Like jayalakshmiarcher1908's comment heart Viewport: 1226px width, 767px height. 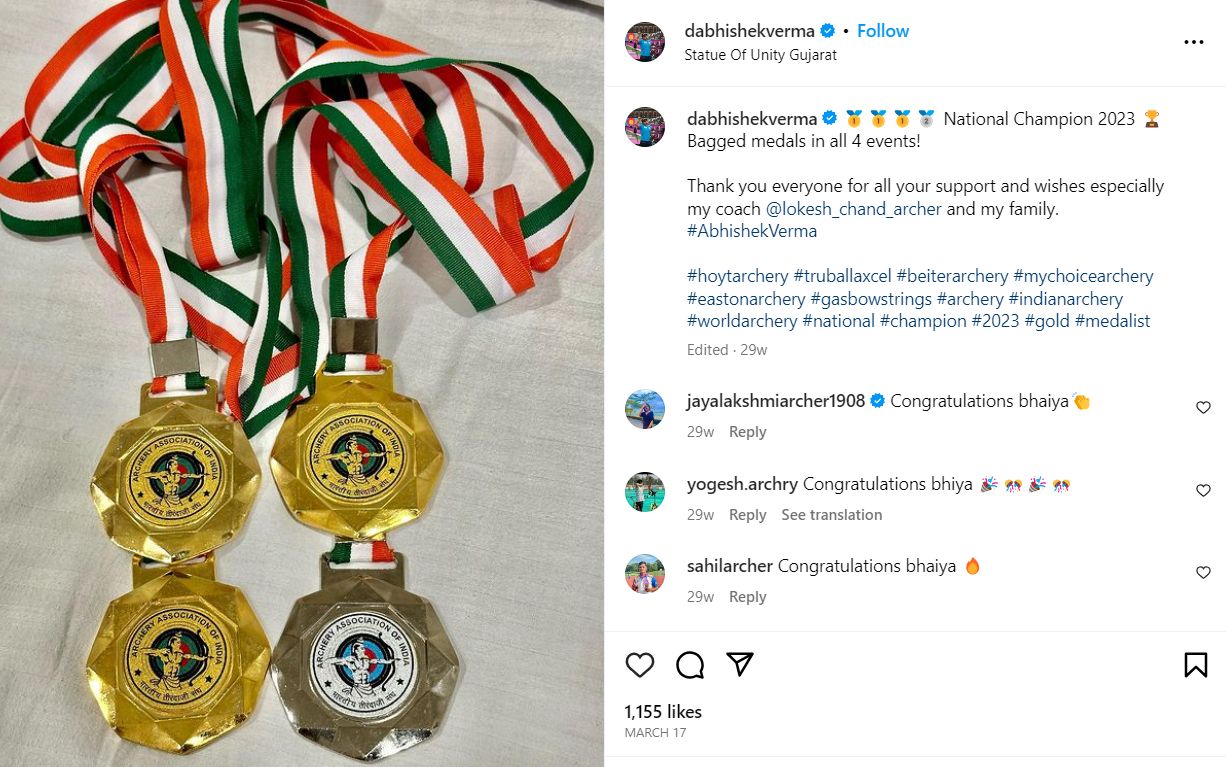1203,407
